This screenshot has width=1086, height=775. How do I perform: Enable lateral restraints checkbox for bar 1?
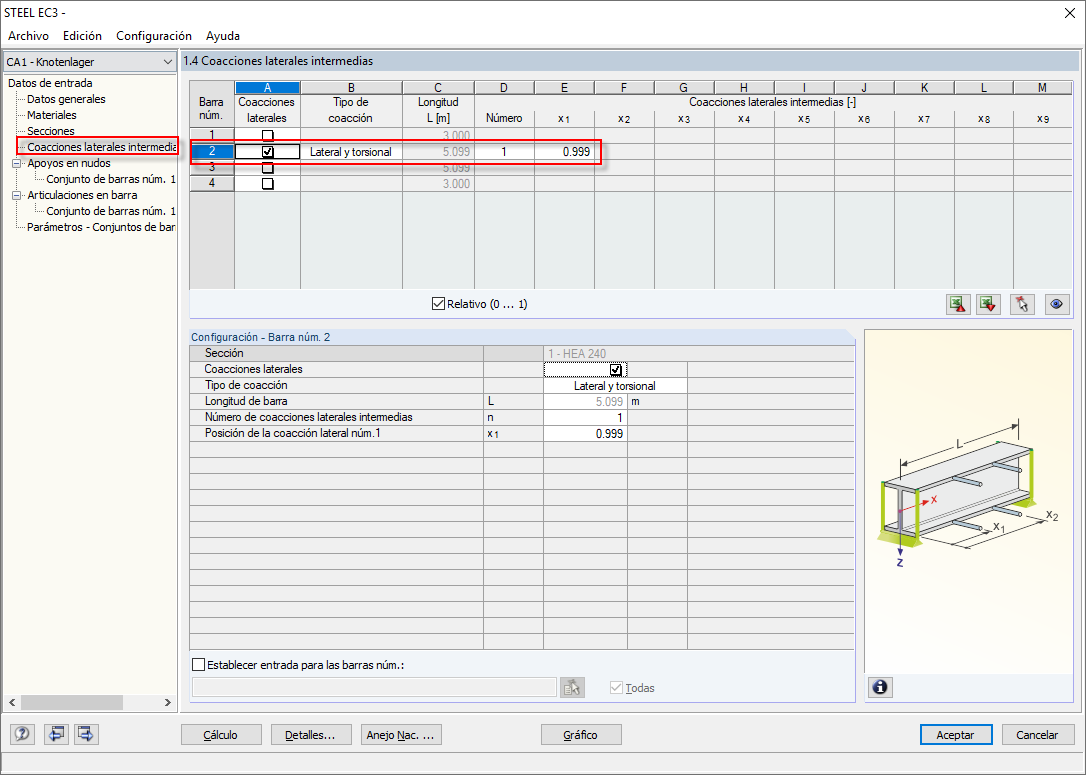(267, 136)
